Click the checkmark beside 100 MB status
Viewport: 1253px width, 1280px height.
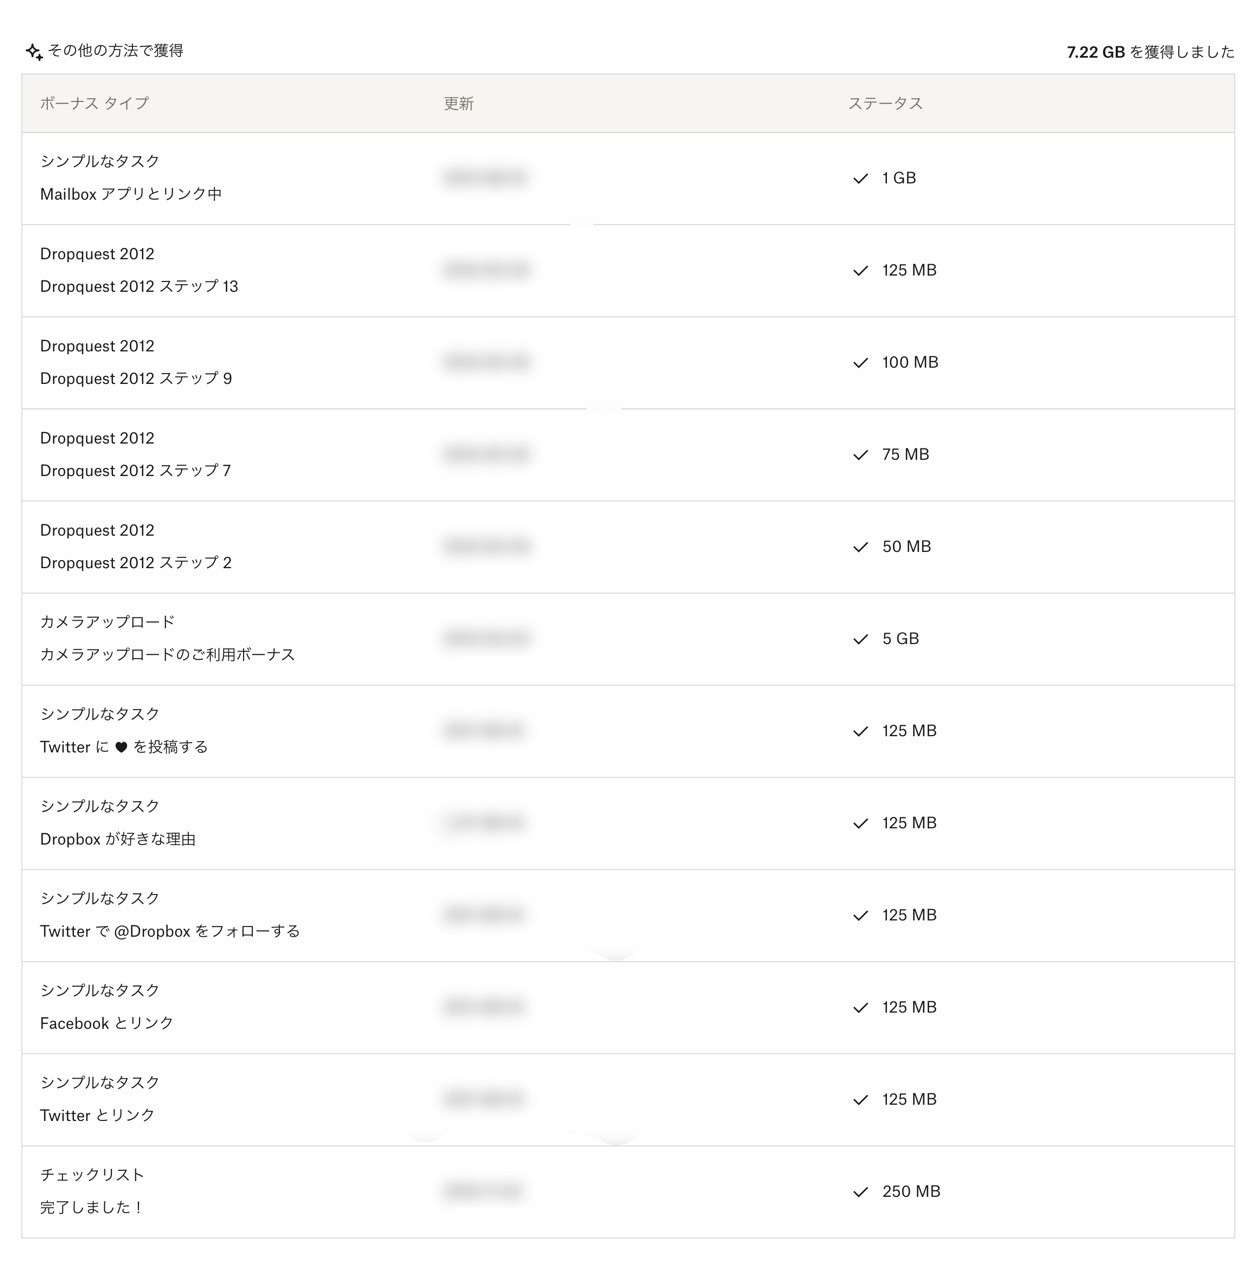(860, 363)
